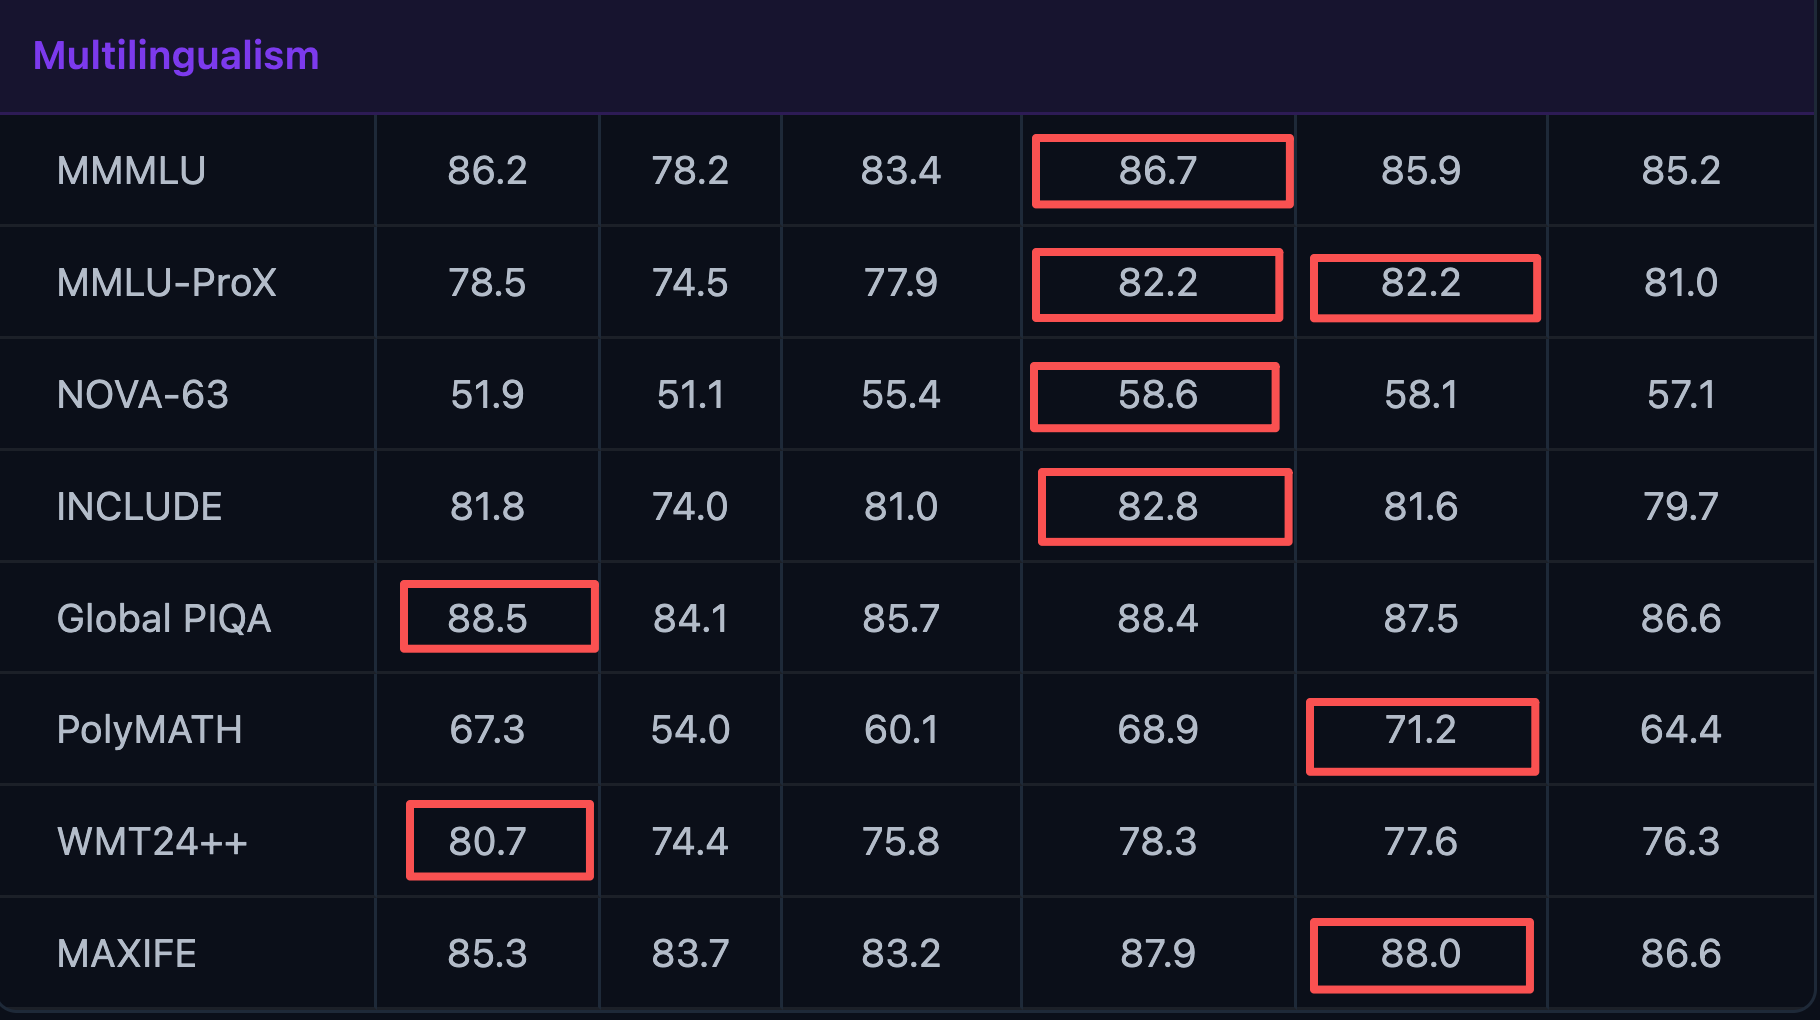Select the WMT24++ row label
This screenshot has width=1820, height=1020.
152,842
